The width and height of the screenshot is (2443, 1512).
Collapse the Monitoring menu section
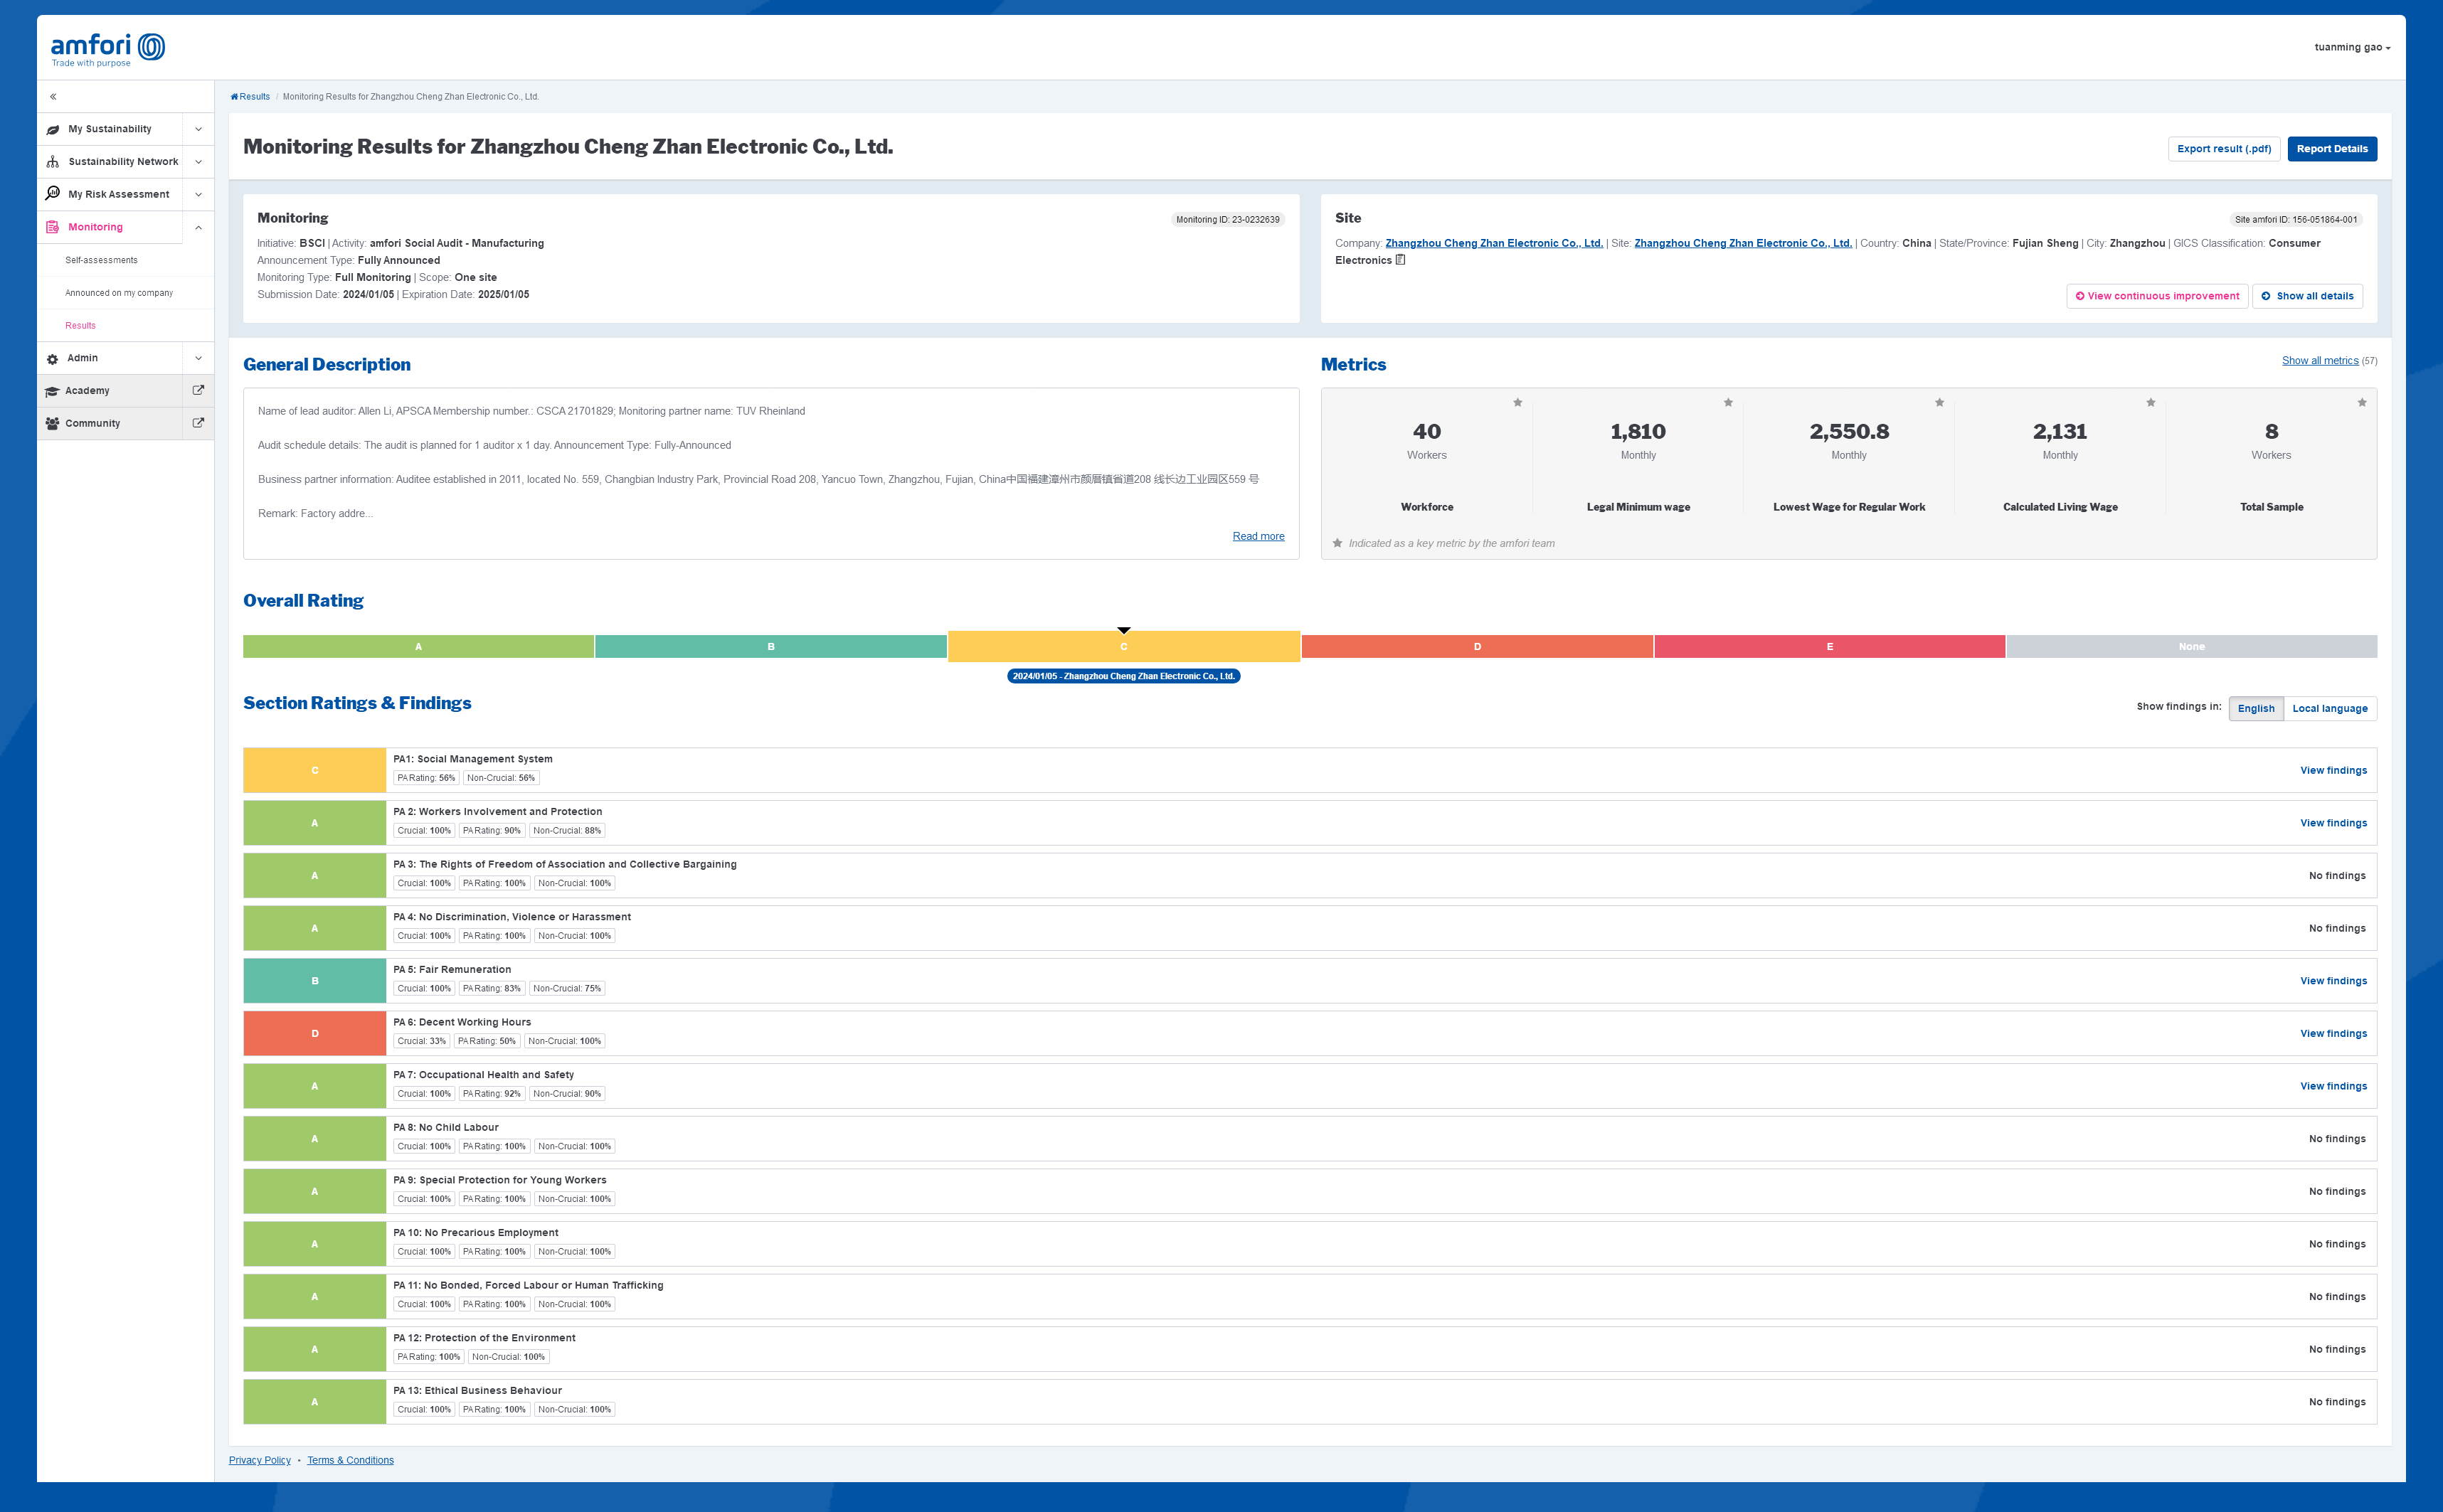(x=198, y=227)
